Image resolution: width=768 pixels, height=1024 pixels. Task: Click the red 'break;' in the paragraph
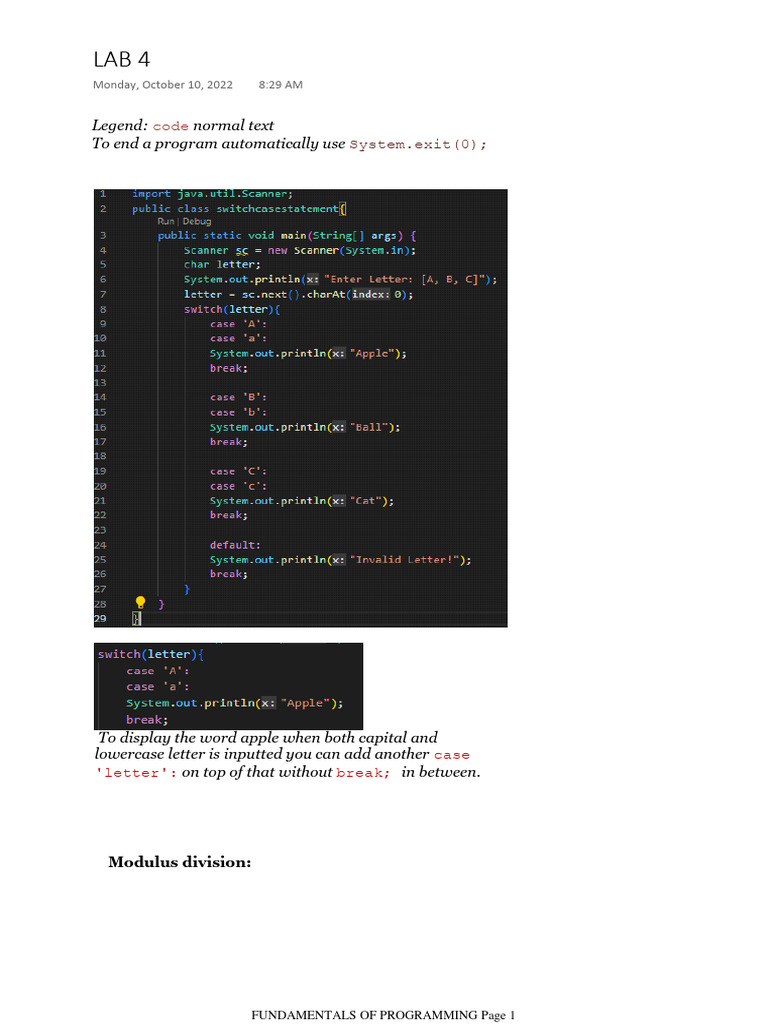[x=363, y=773]
